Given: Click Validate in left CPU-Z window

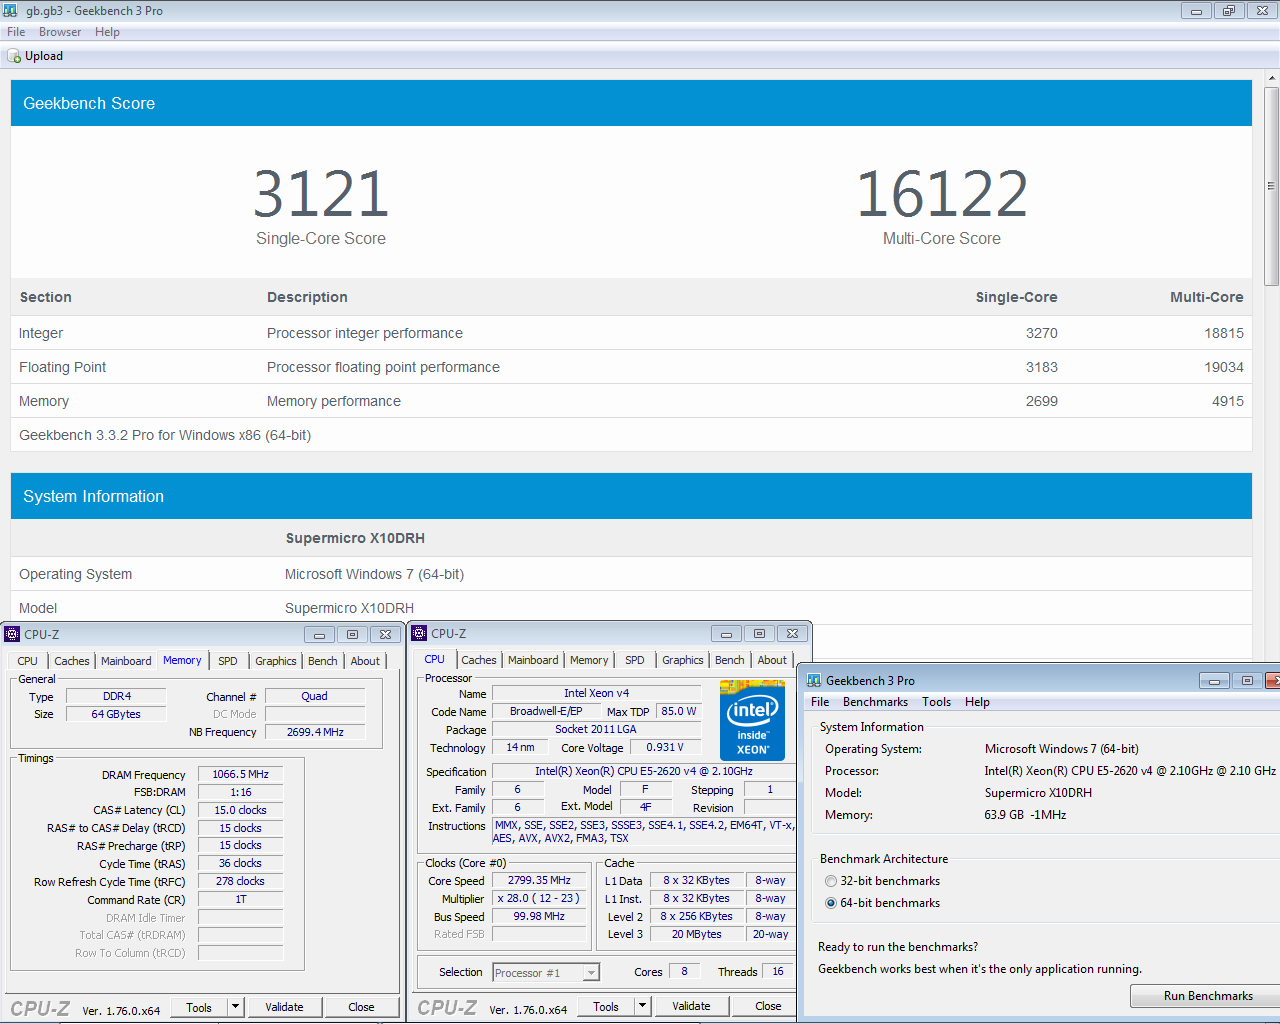Looking at the screenshot, I should (284, 1007).
